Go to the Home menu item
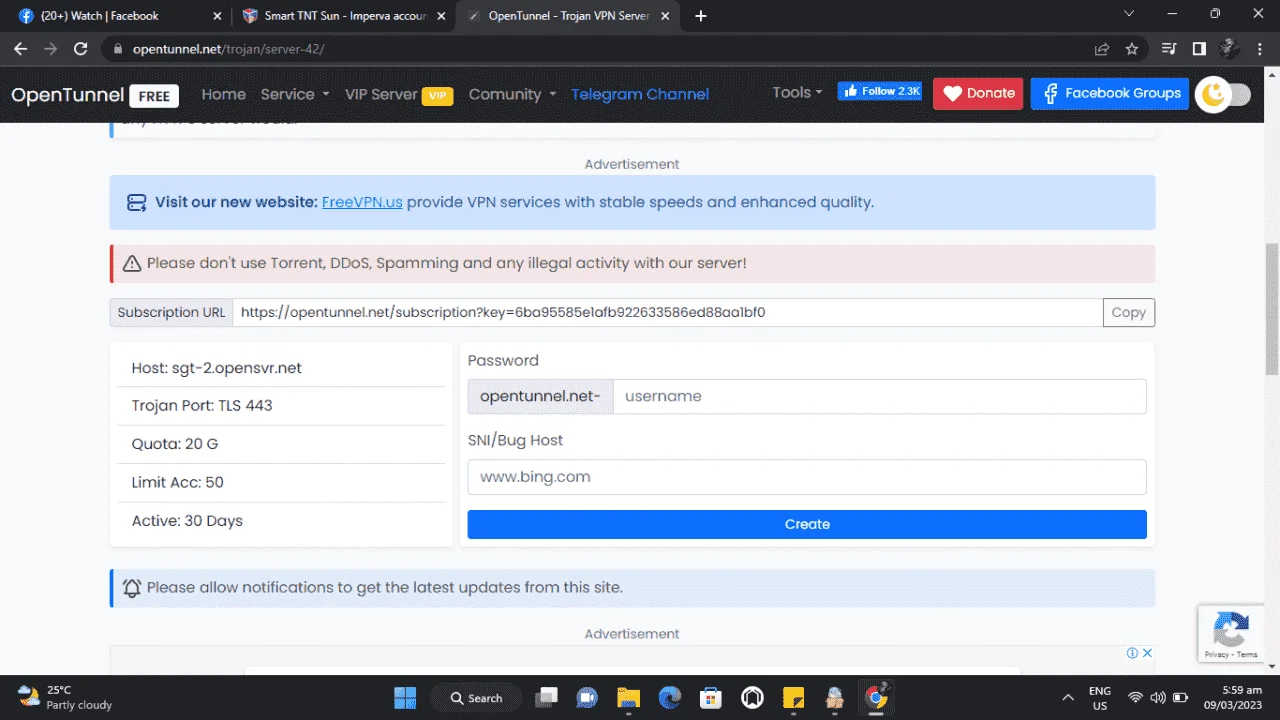Viewport: 1280px width, 720px height. coord(223,94)
